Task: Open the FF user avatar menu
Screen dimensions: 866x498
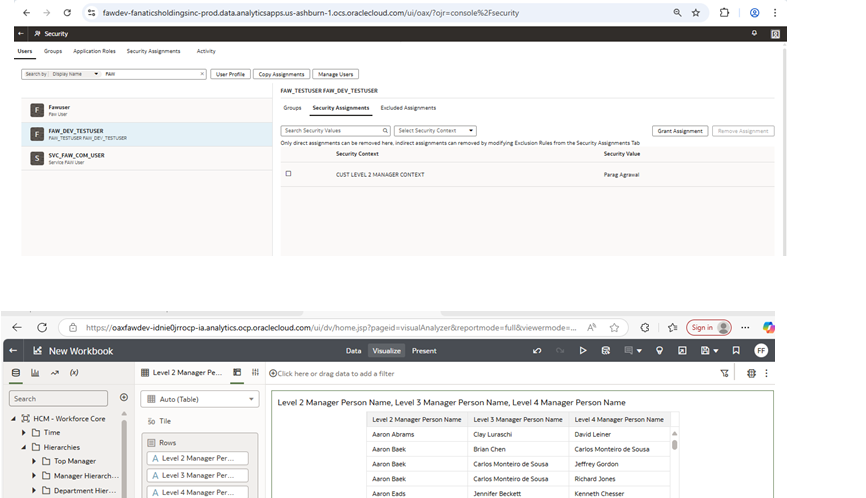Action: coord(761,351)
